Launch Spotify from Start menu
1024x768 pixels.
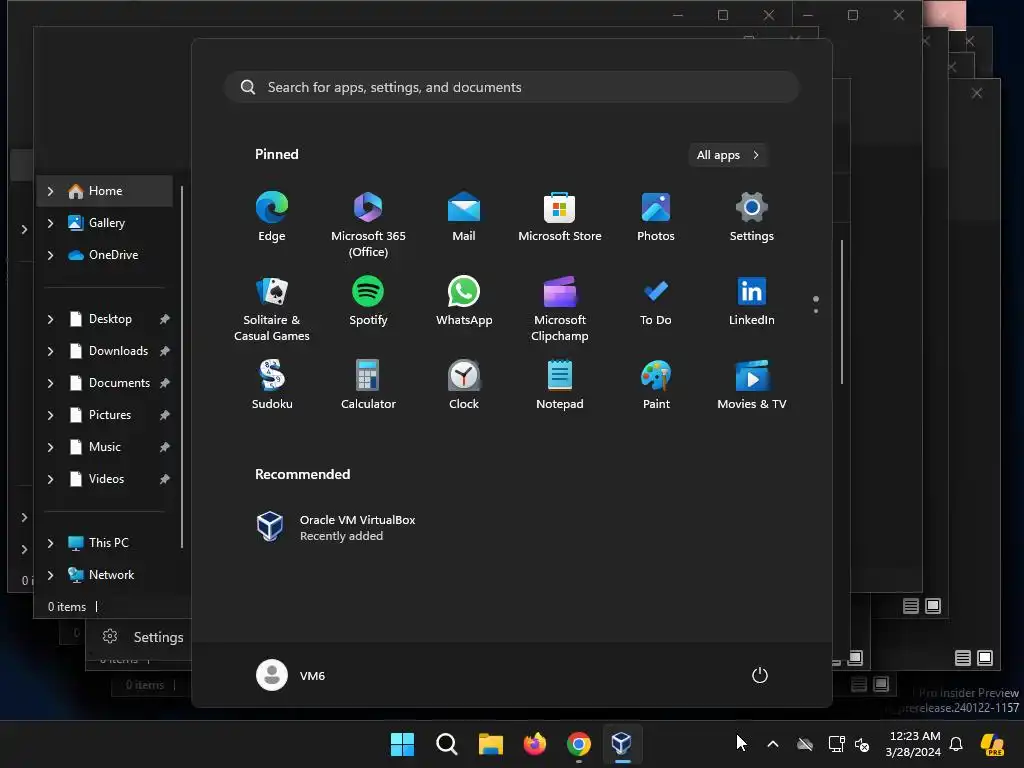(x=368, y=301)
